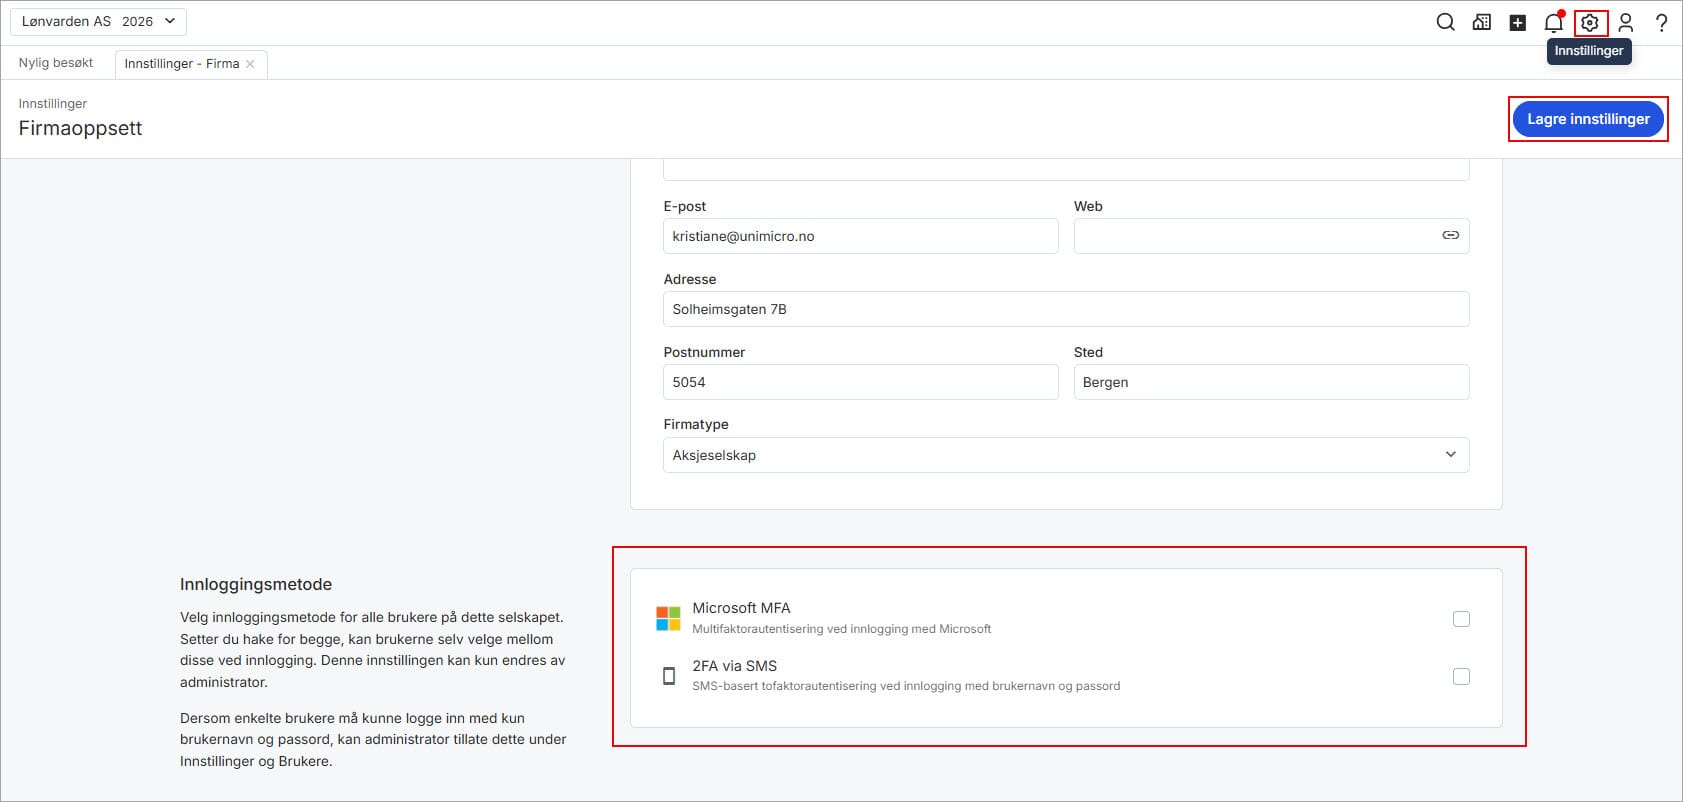Enable the Microsoft MFA checkbox
Screen dimensions: 1683x802
pos(1461,619)
